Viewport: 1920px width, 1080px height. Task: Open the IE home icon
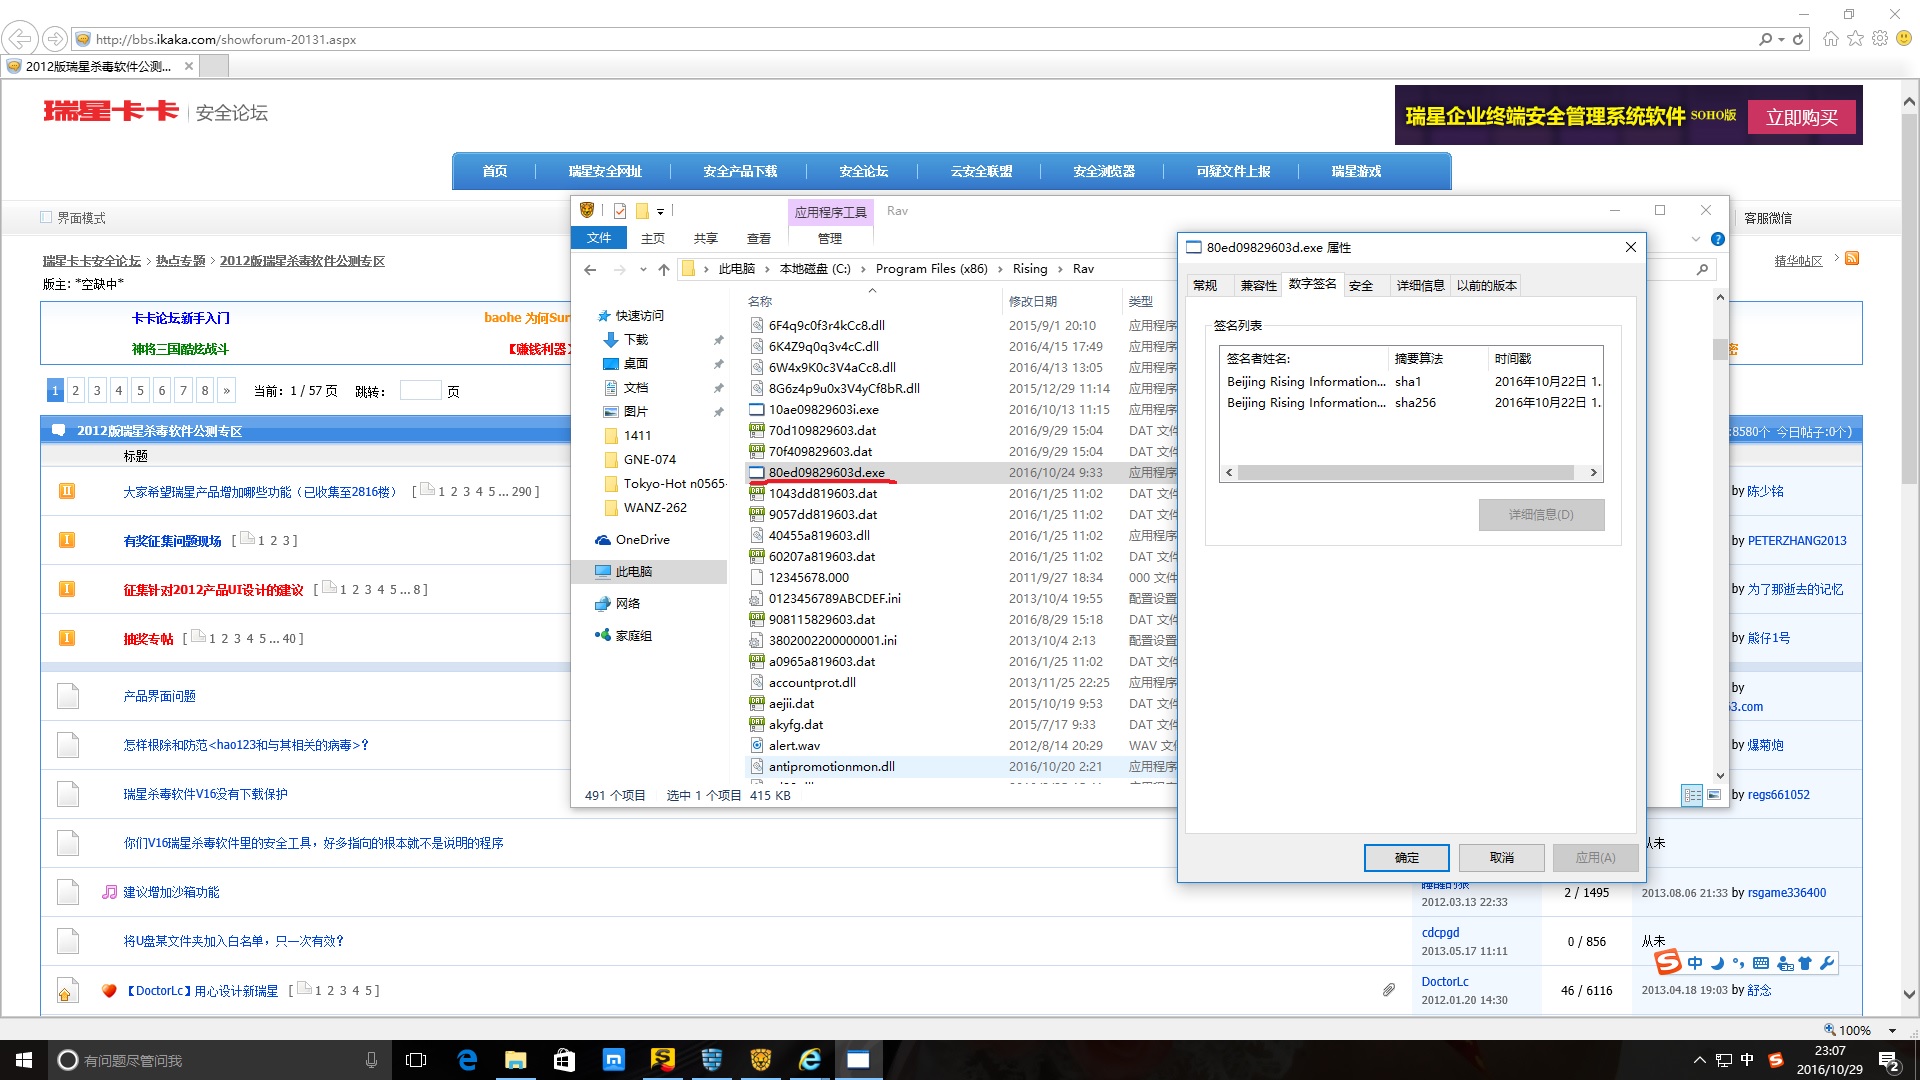click(x=1830, y=39)
